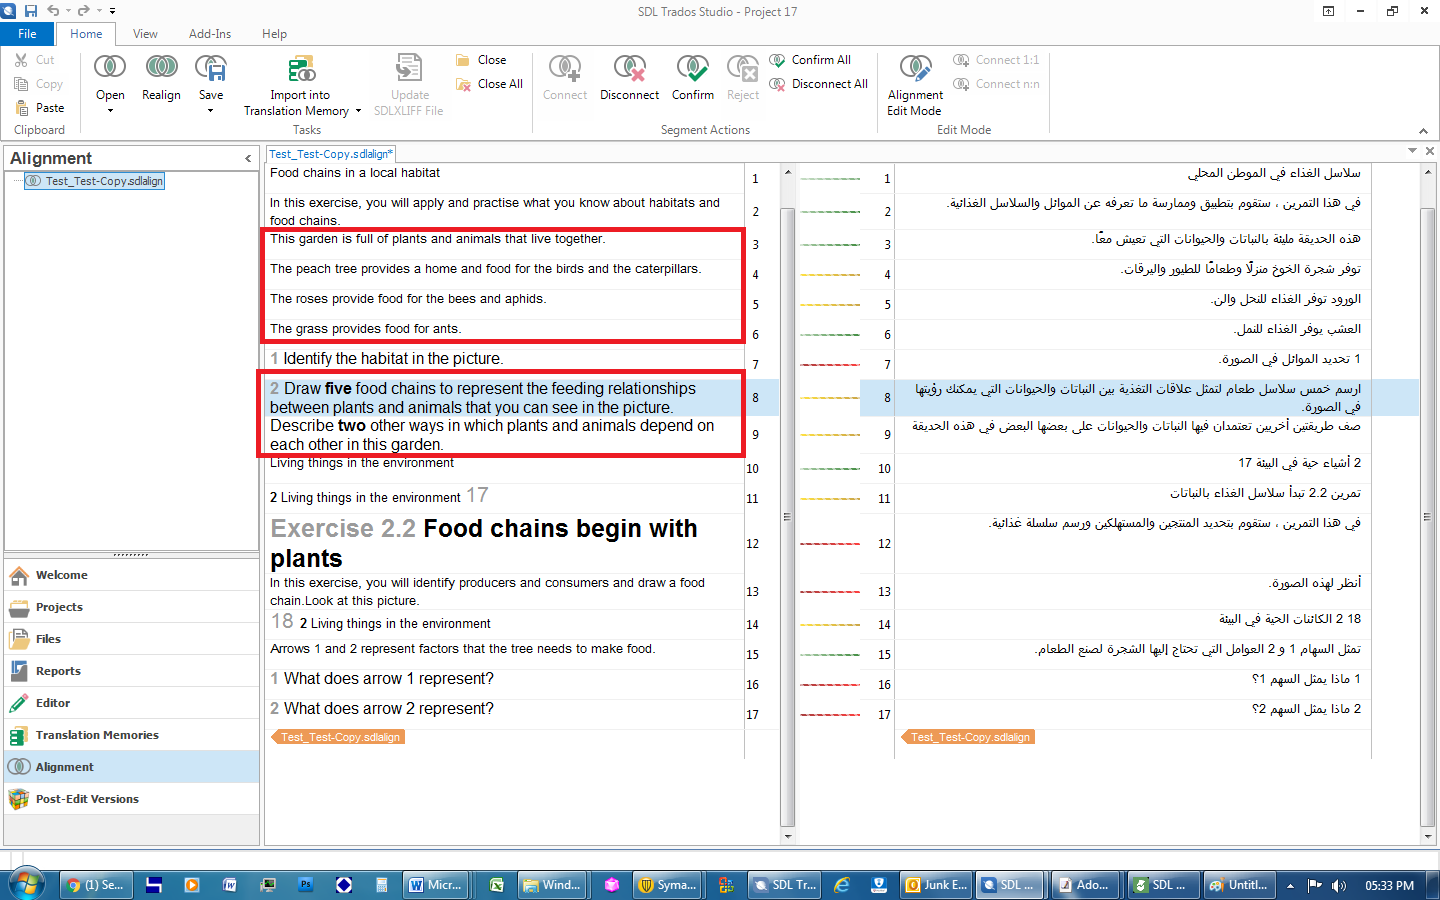Click the volume icon in system tray
The image size is (1440, 900).
(x=1339, y=885)
